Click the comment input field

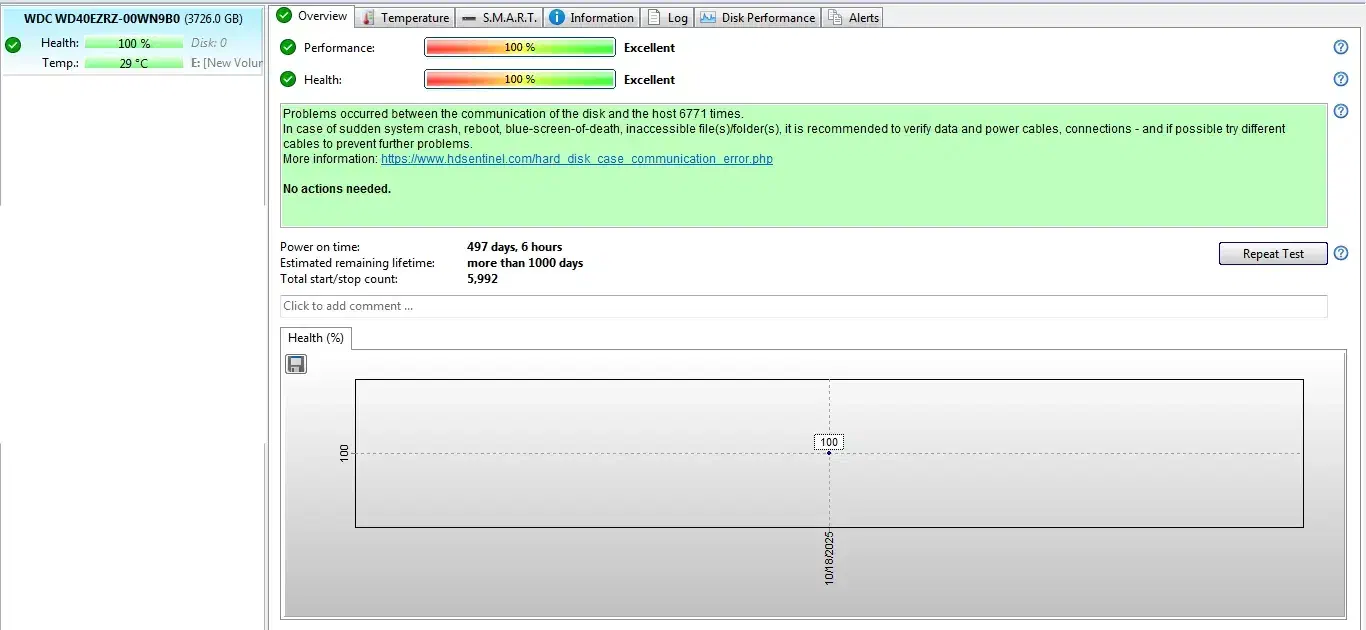pos(803,306)
